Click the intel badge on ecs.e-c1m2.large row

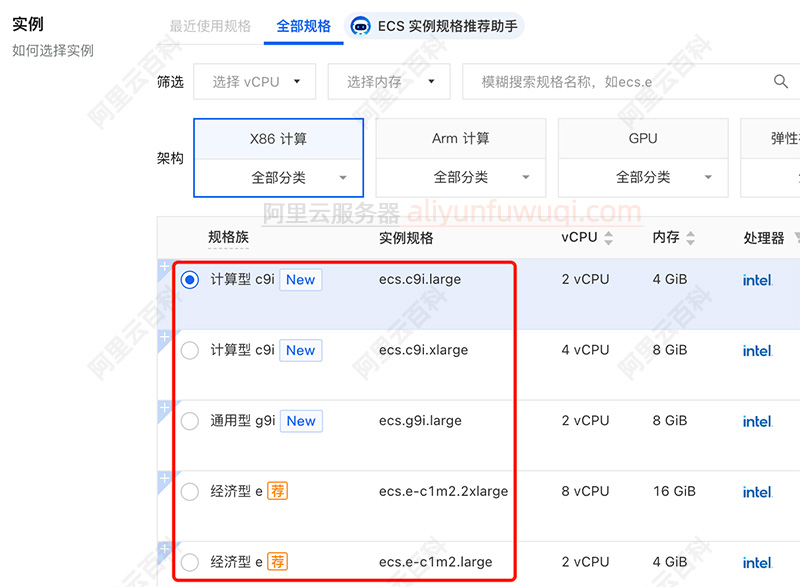pos(757,562)
